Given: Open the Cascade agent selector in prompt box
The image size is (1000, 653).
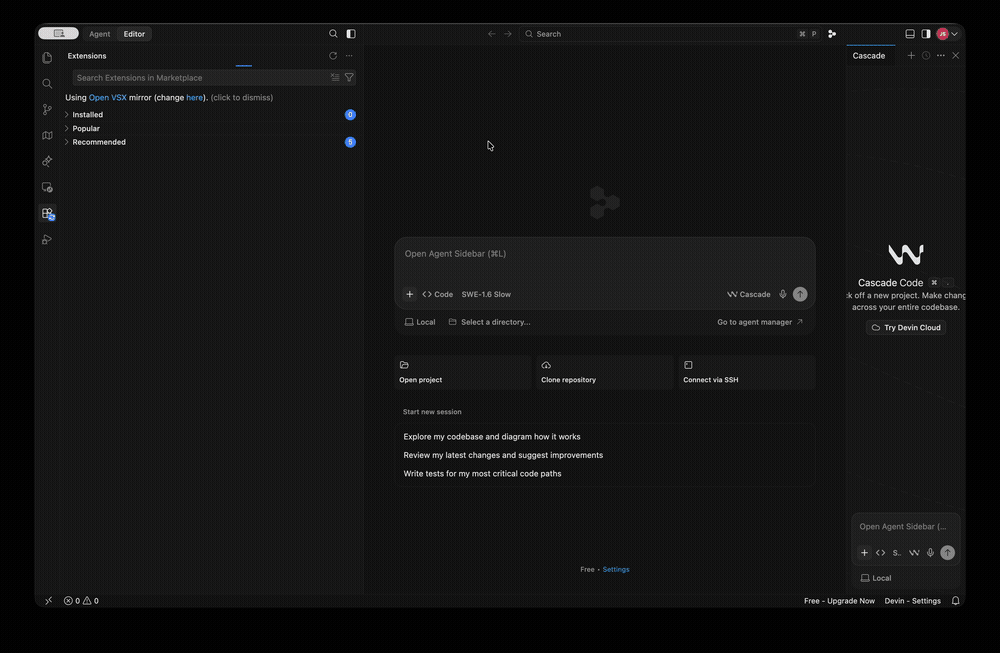Looking at the screenshot, I should coord(749,294).
